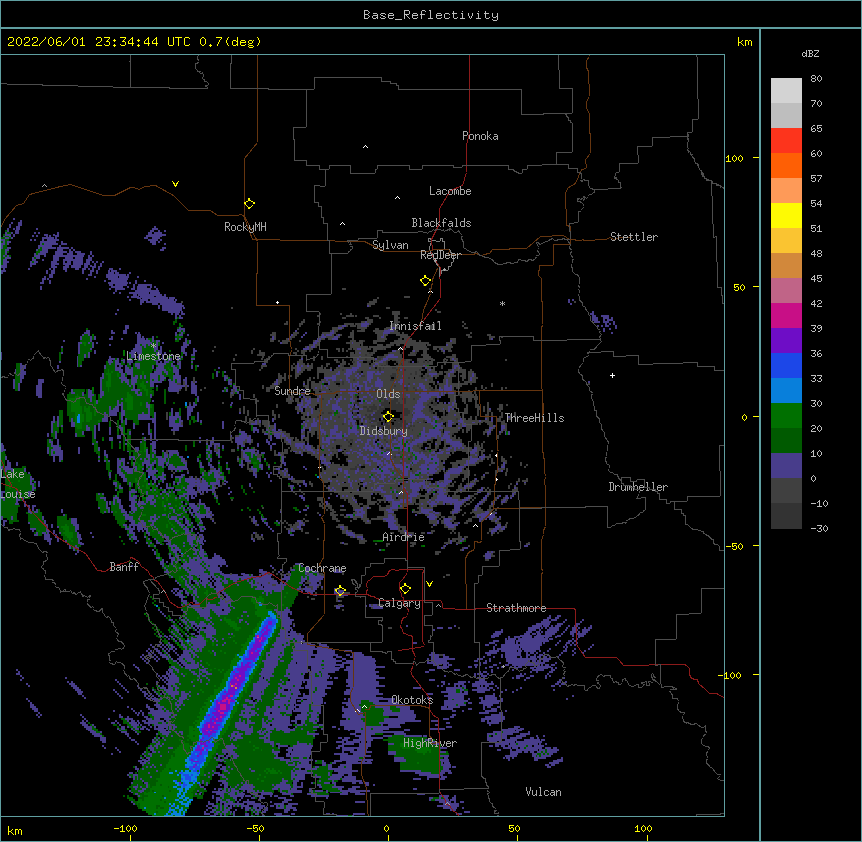Click the dBZ legend heading
This screenshot has height=842, width=862.
coord(810,53)
